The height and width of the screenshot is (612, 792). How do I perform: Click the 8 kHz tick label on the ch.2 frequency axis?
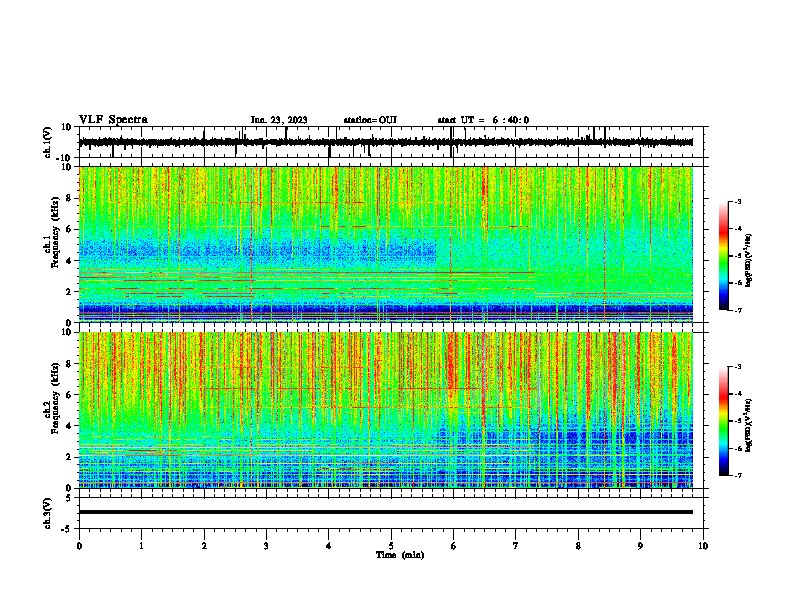[x=69, y=364]
